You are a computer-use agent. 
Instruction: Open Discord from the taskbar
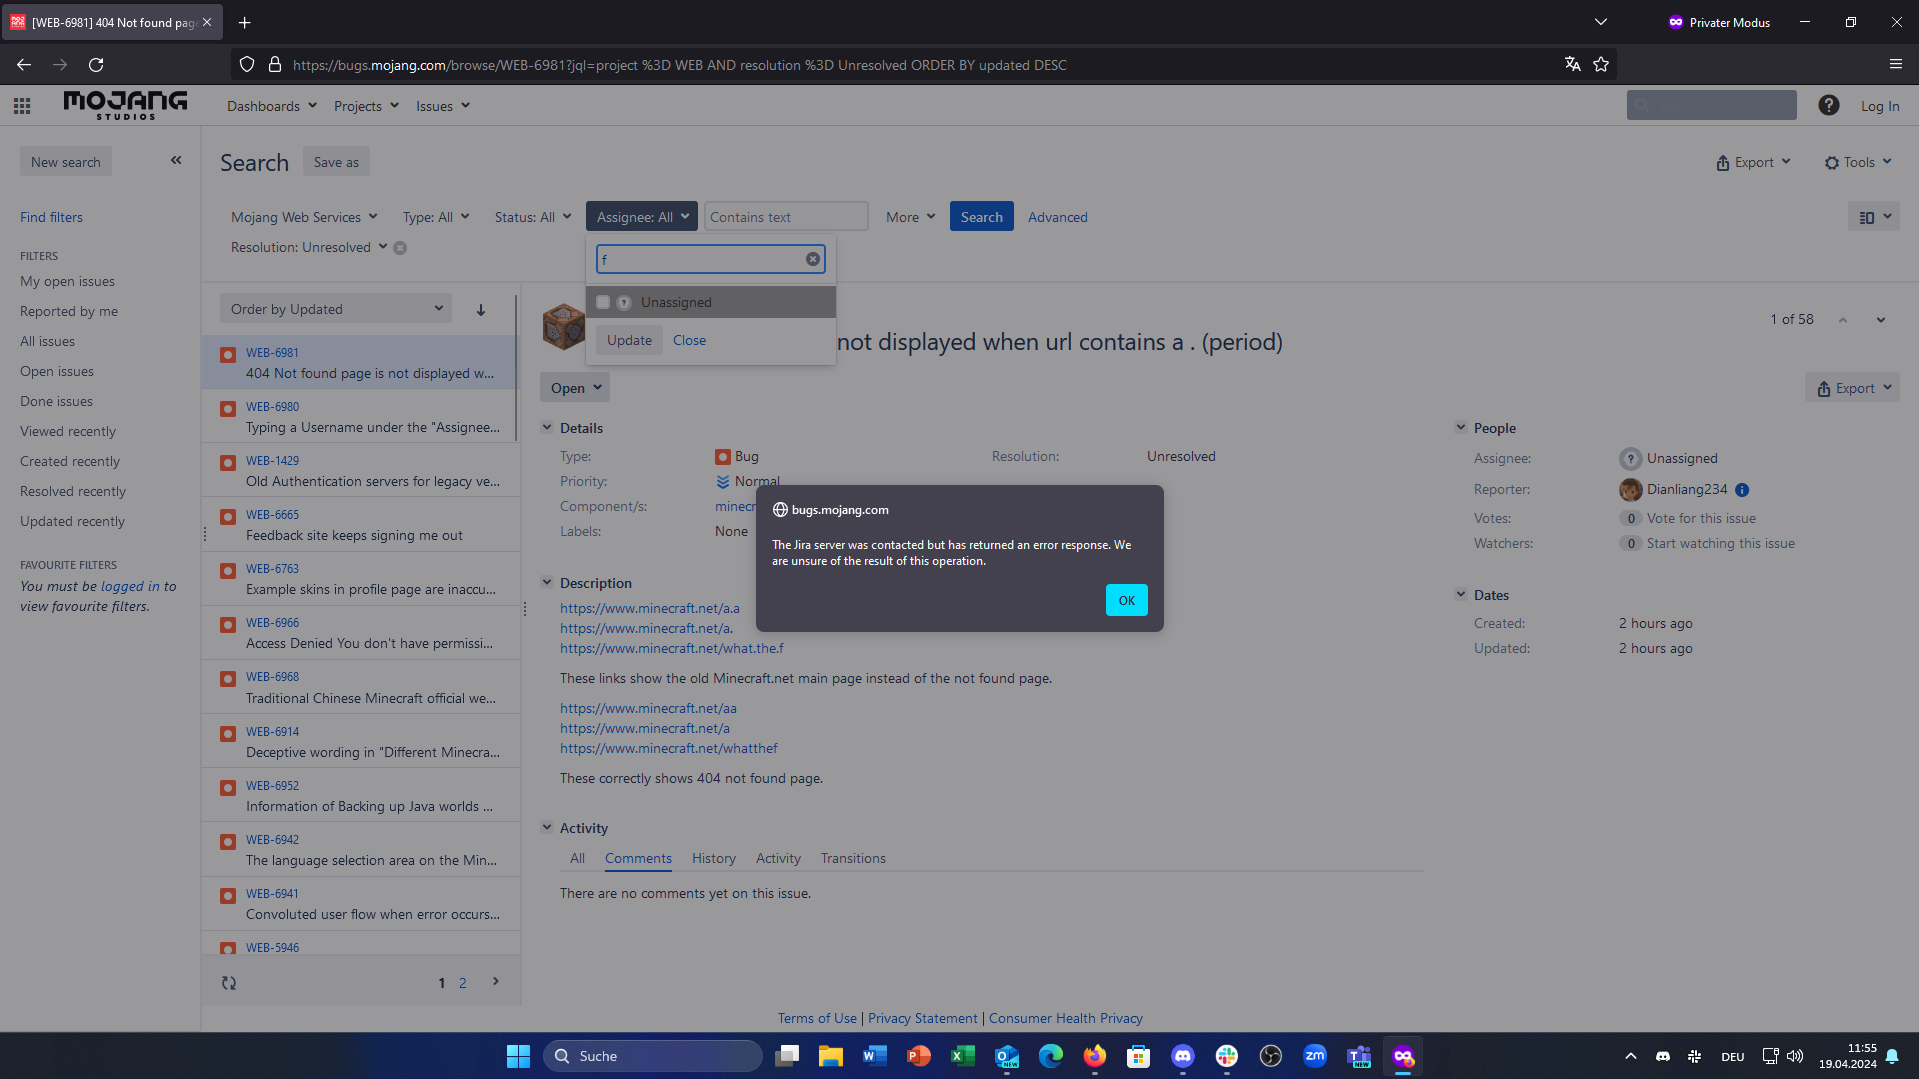tap(1182, 1056)
